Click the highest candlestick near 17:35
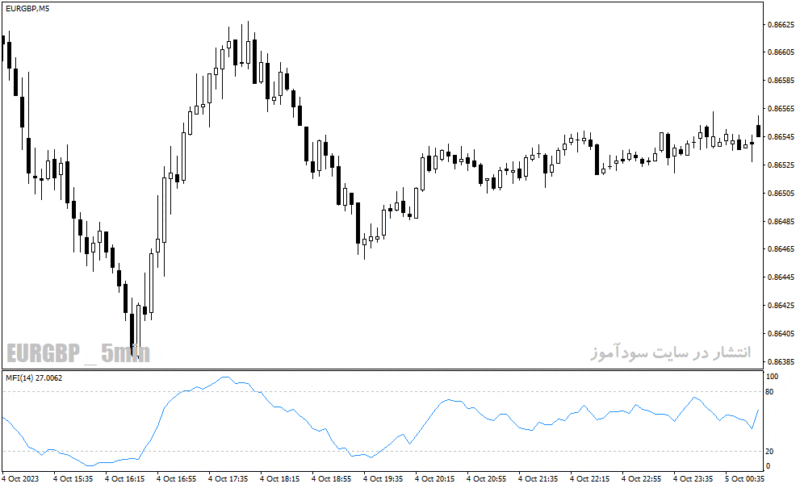This screenshot has width=800, height=488. point(248,46)
